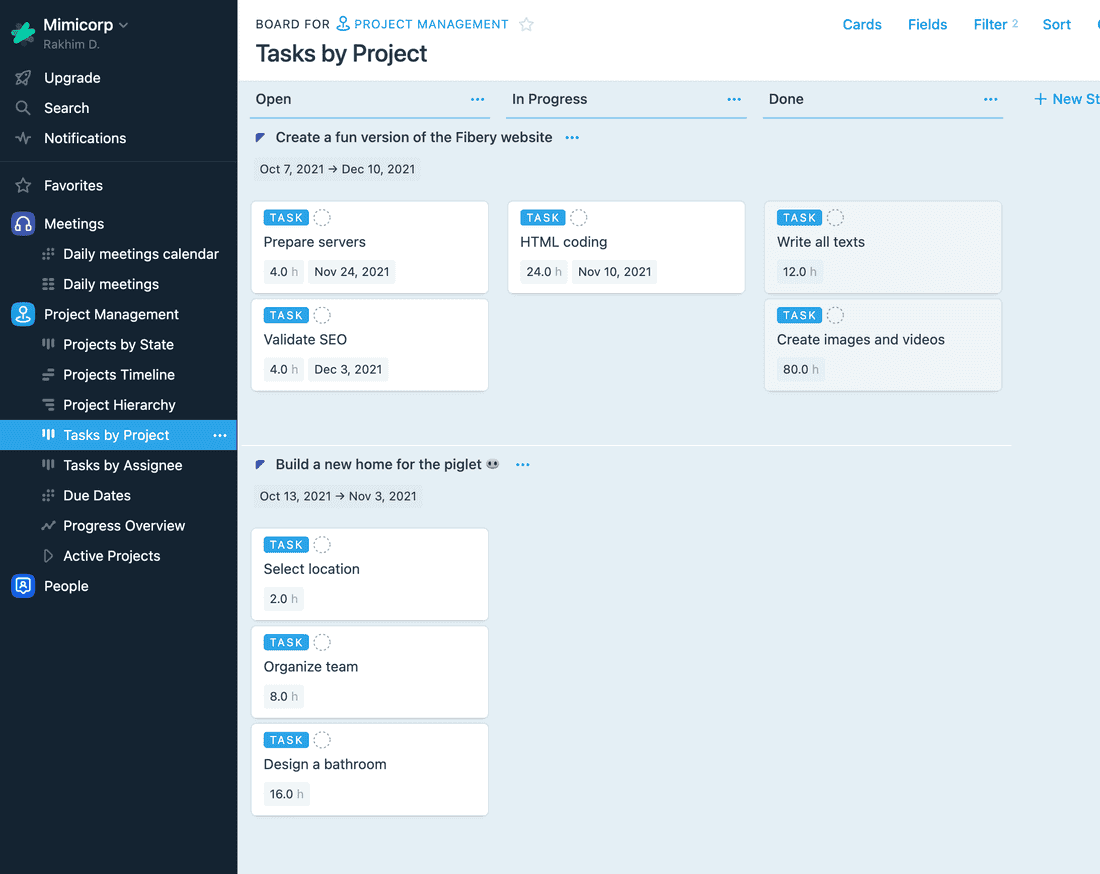Click the Meetings space icon

(22, 223)
